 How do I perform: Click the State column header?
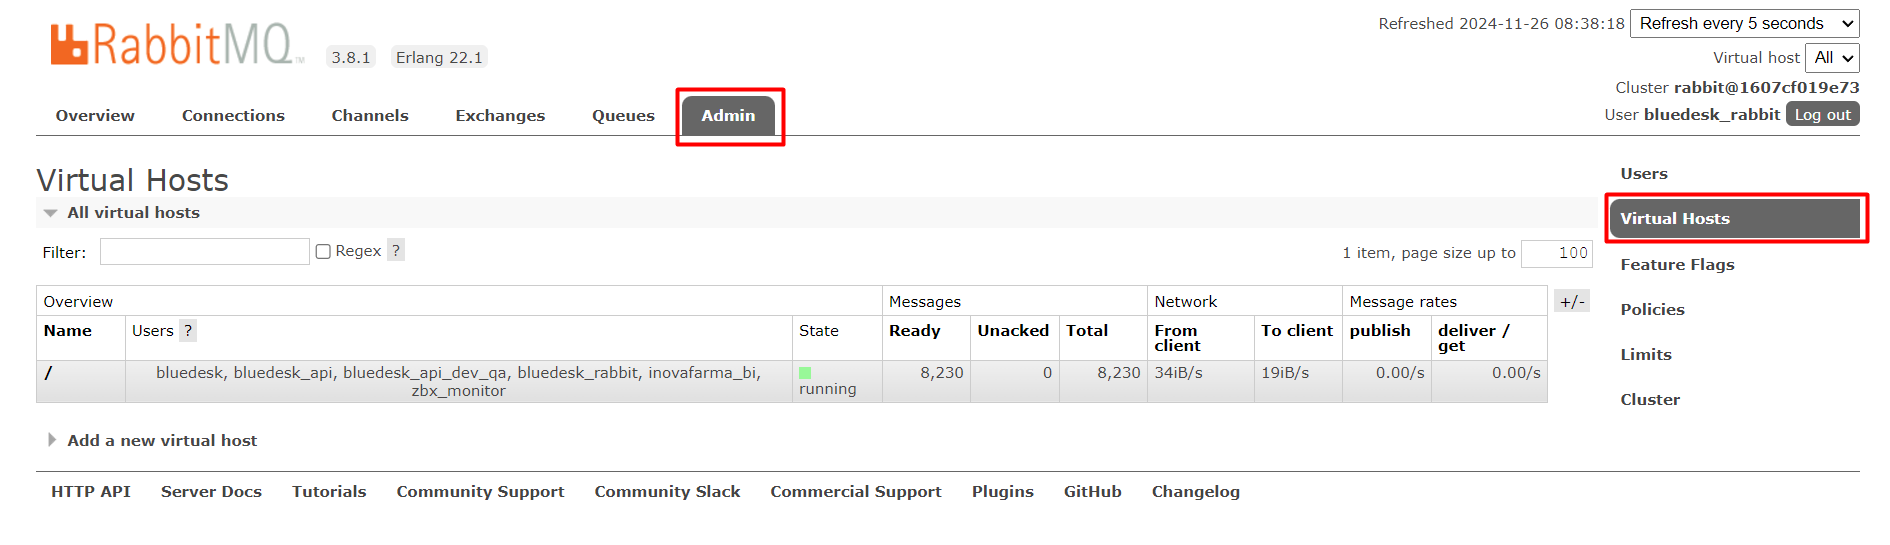(x=818, y=330)
